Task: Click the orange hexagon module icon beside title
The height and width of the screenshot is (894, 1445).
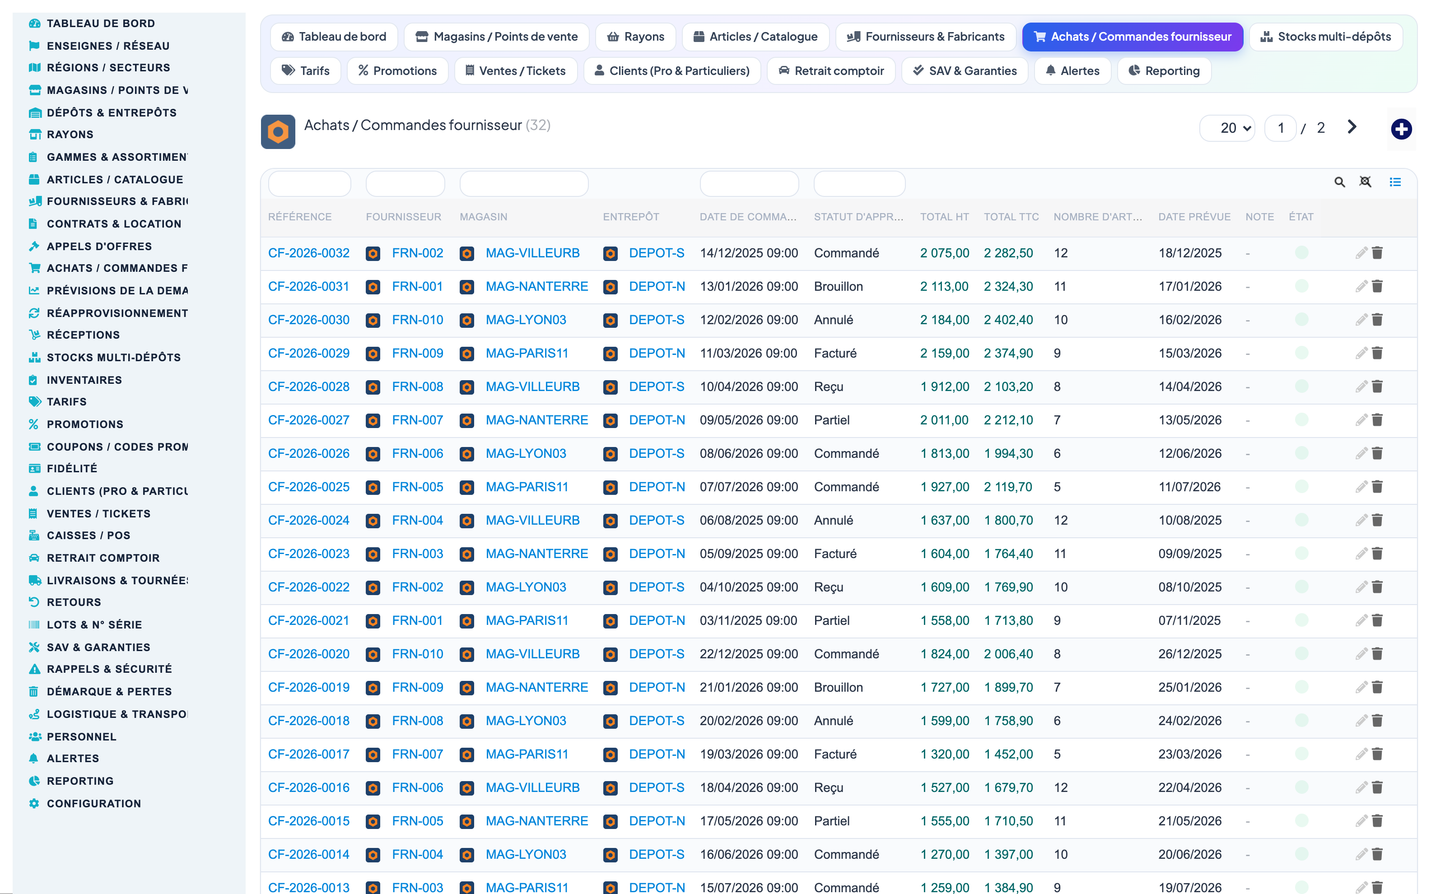Action: [x=278, y=132]
